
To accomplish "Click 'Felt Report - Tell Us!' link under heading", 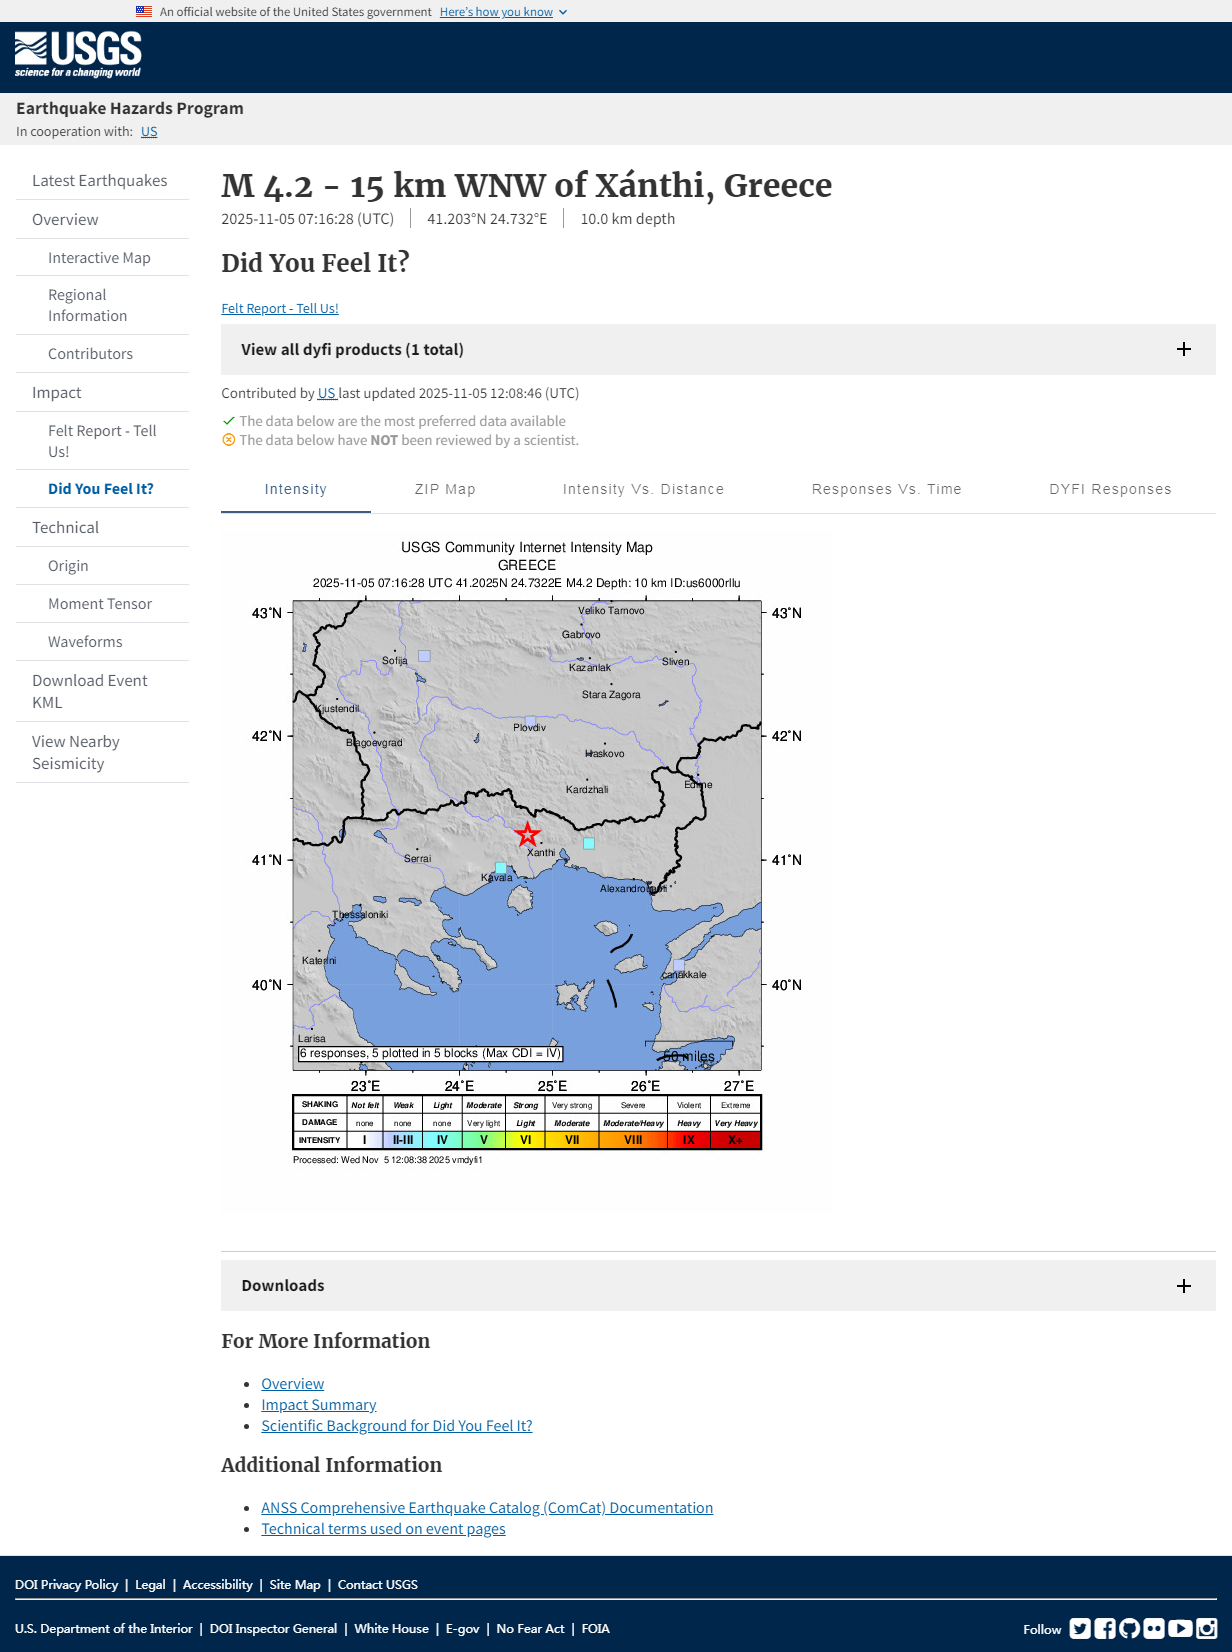I will click(280, 309).
